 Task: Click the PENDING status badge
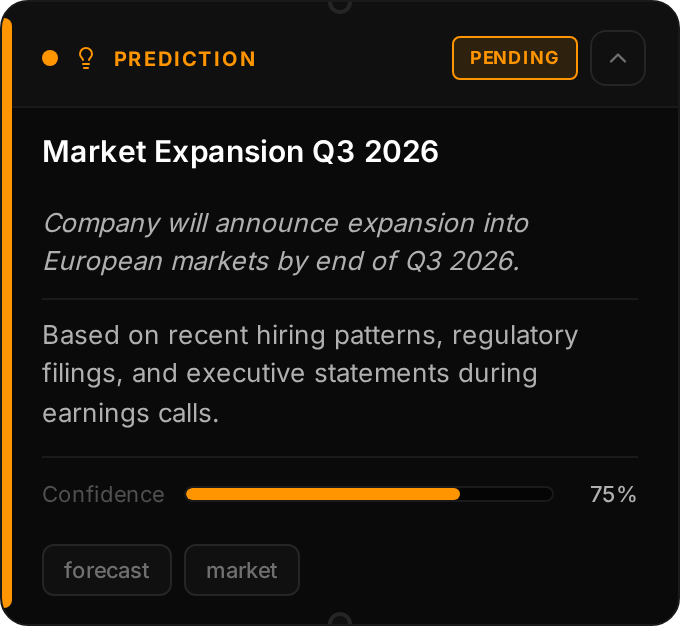515,58
